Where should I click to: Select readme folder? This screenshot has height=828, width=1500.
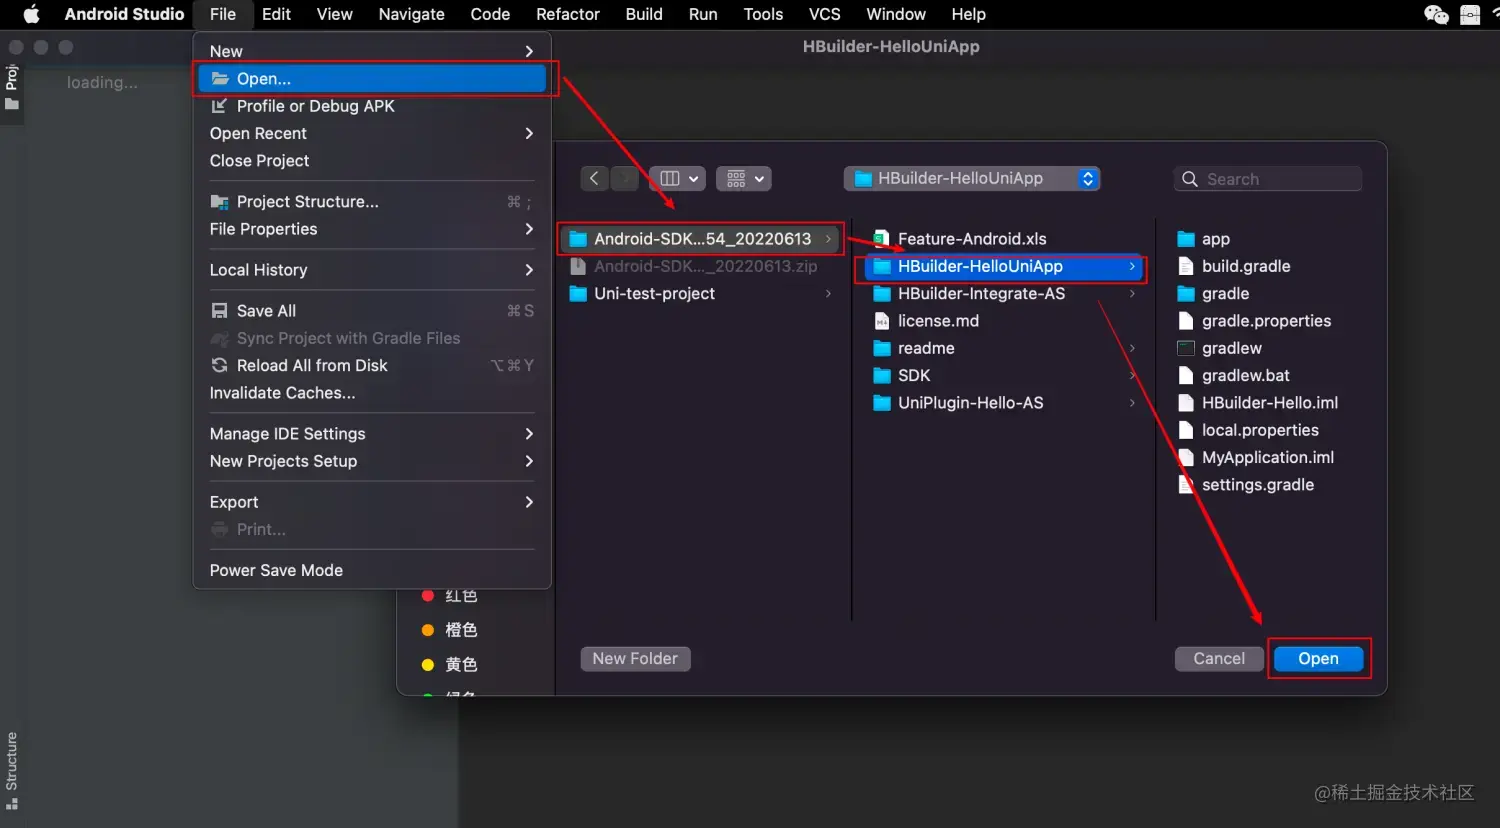(x=1003, y=348)
